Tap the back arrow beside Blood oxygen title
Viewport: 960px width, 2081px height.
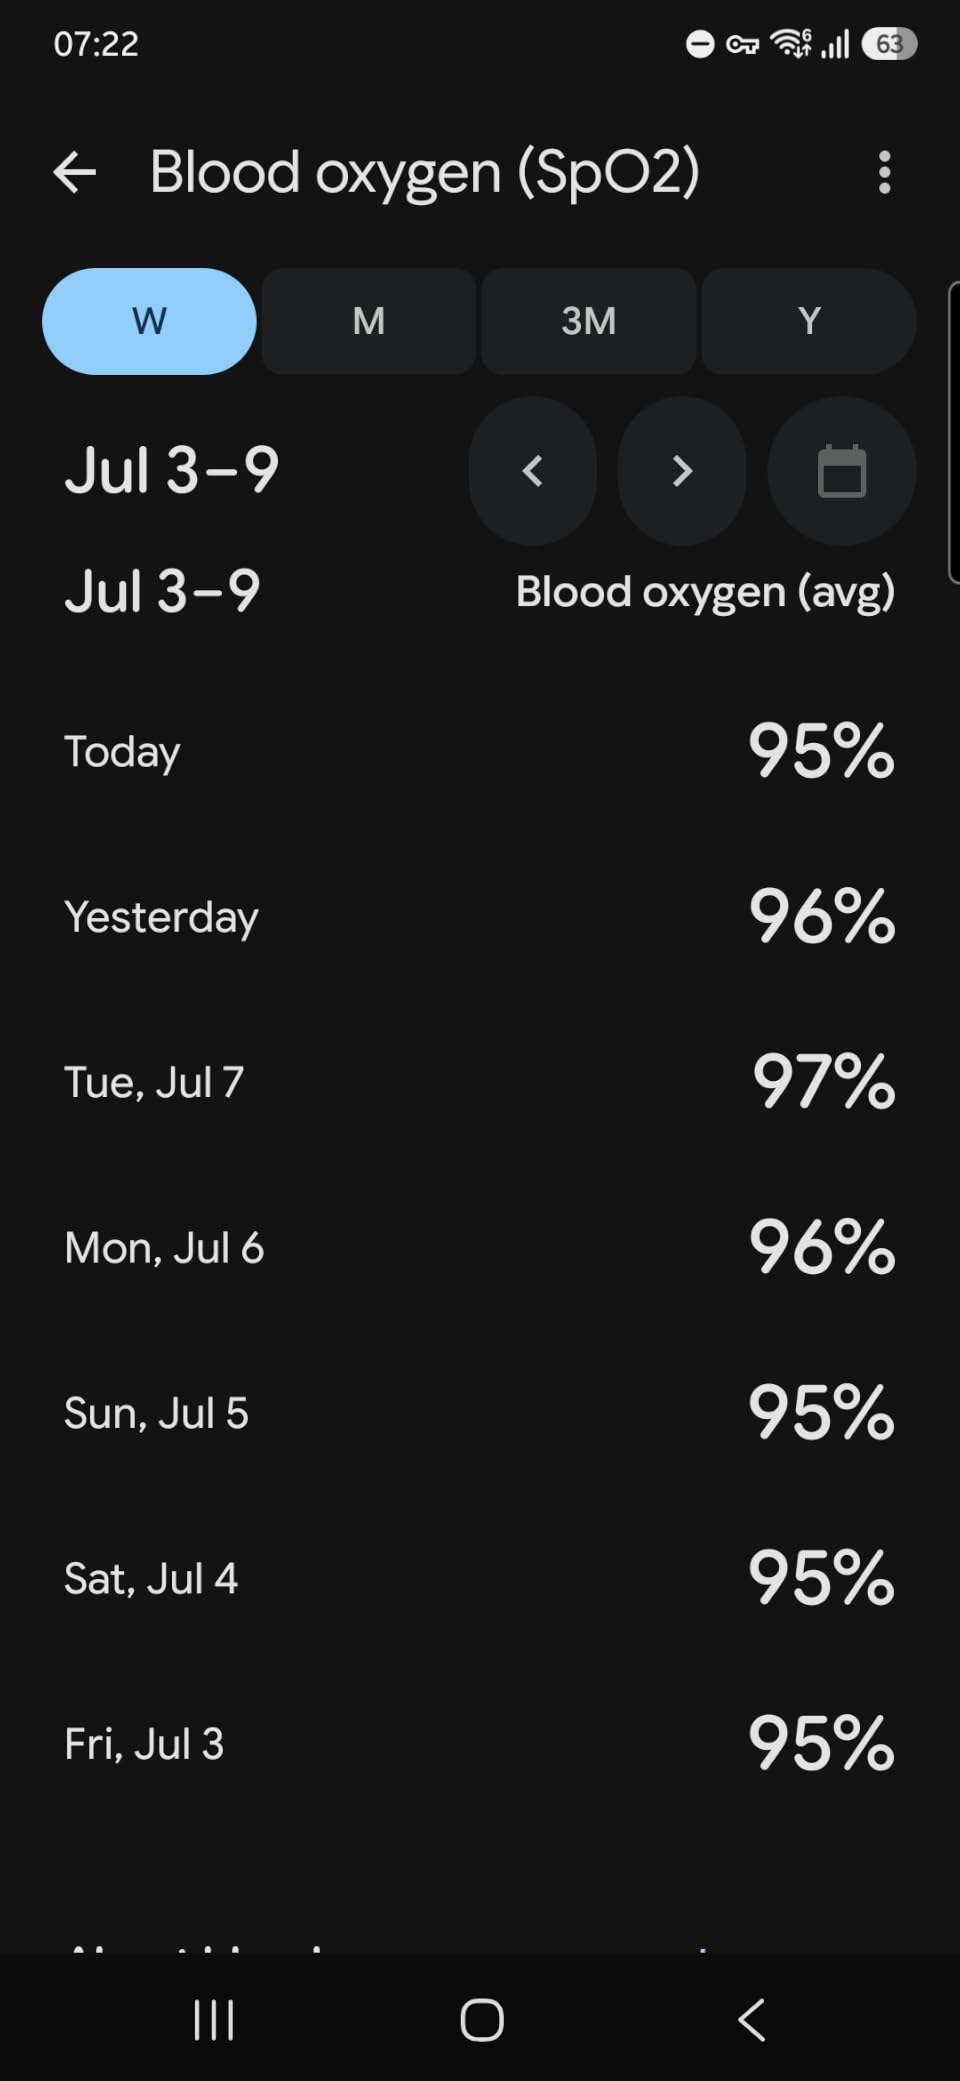75,172
